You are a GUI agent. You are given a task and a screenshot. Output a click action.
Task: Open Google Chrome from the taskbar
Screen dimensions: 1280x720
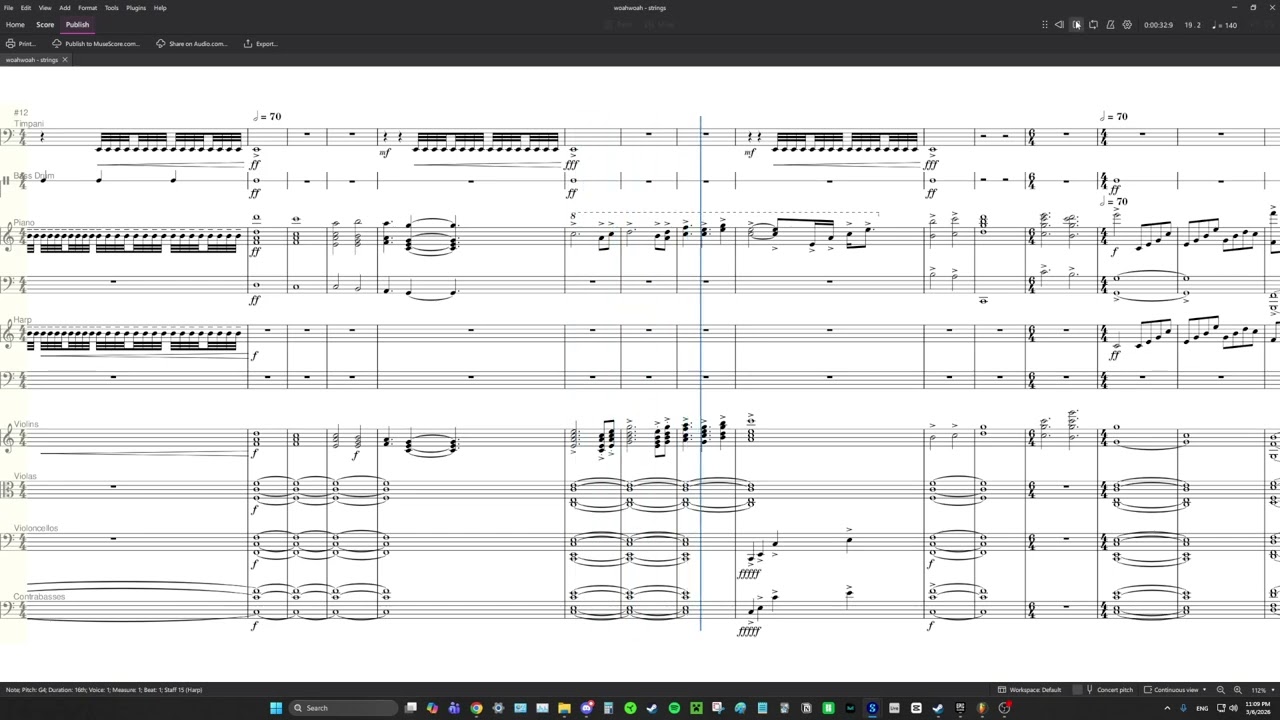coord(476,708)
